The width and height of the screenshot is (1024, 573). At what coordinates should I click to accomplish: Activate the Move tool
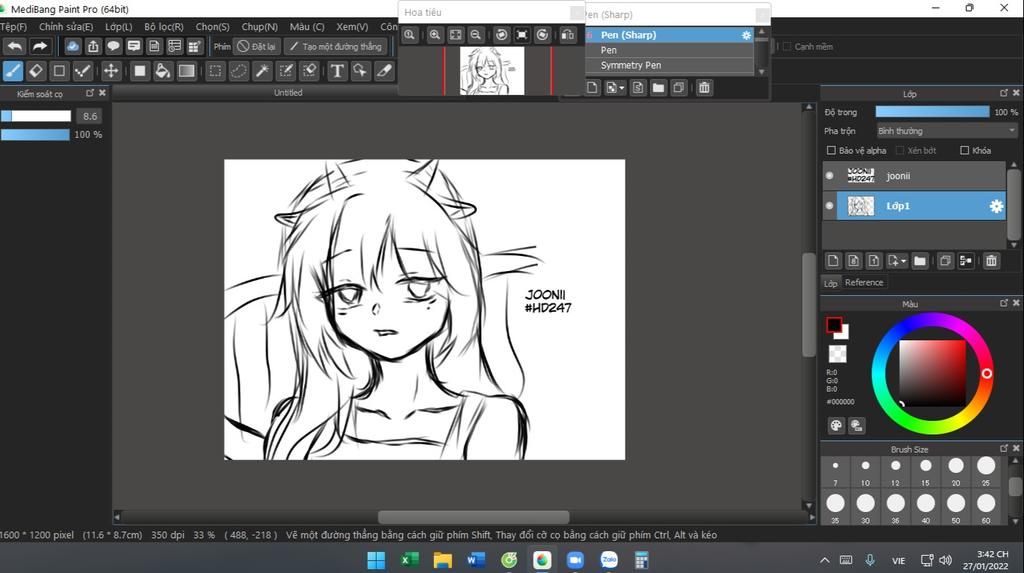[111, 71]
